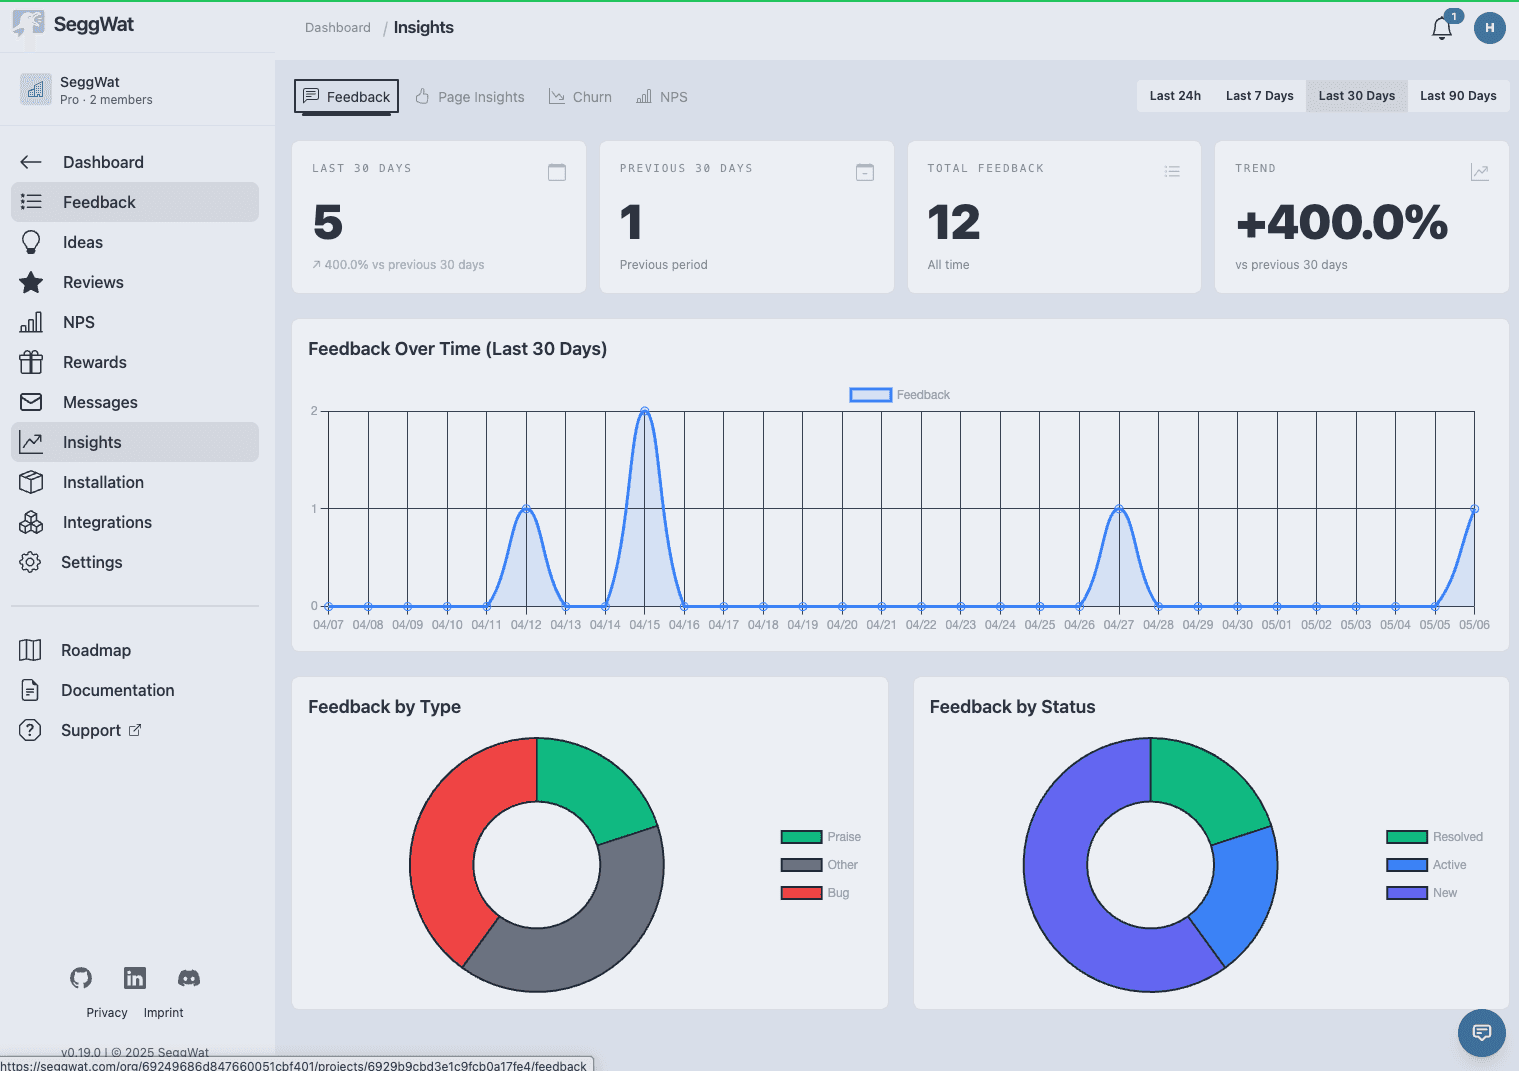Click the Messages envelope icon
Viewport: 1519px width, 1071px height.
pos(31,402)
